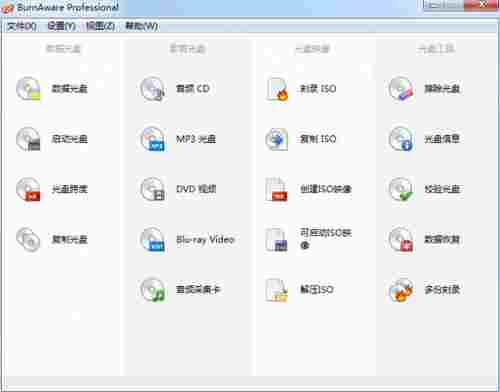Launch the Blu-ray Video icon
The width and height of the screenshot is (500, 392).
(x=153, y=239)
